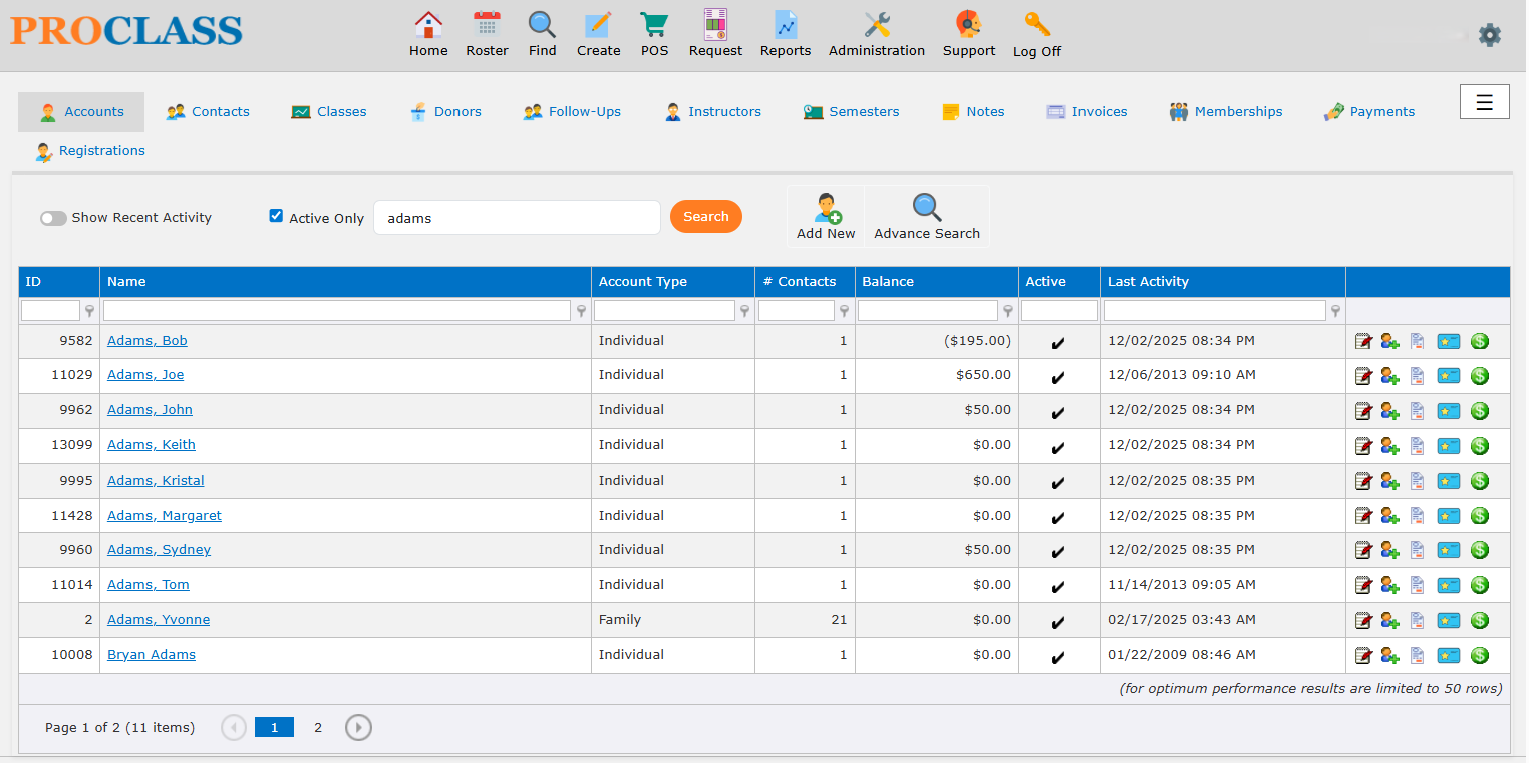1529x763 pixels.
Task: Switch to the Contacts tab
Action: coord(208,111)
